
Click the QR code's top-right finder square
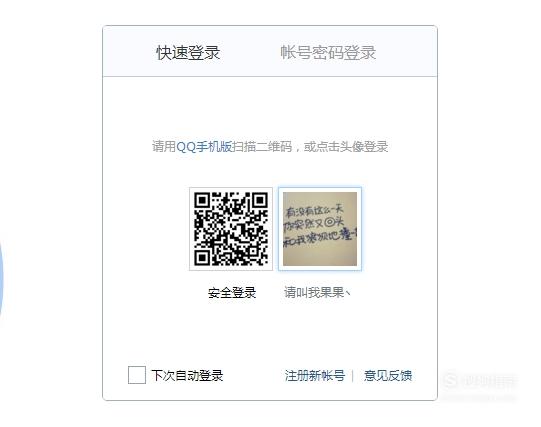259,200
